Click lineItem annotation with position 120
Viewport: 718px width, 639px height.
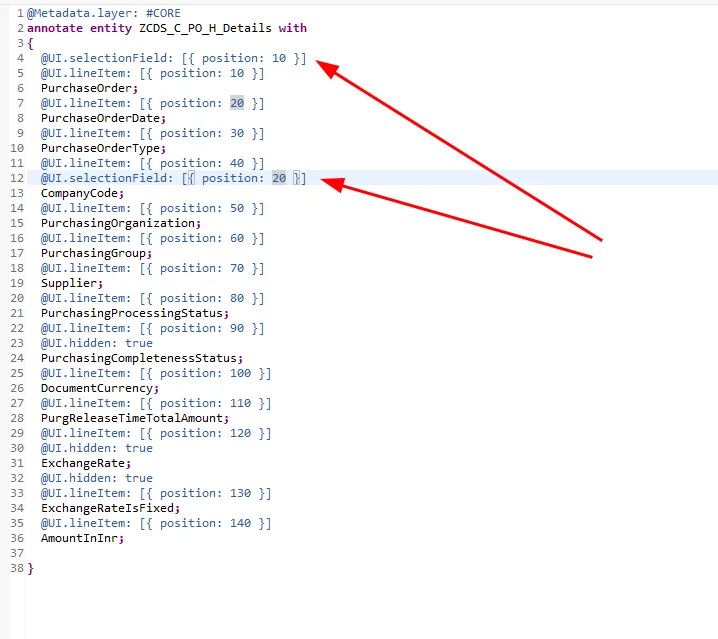(x=156, y=433)
